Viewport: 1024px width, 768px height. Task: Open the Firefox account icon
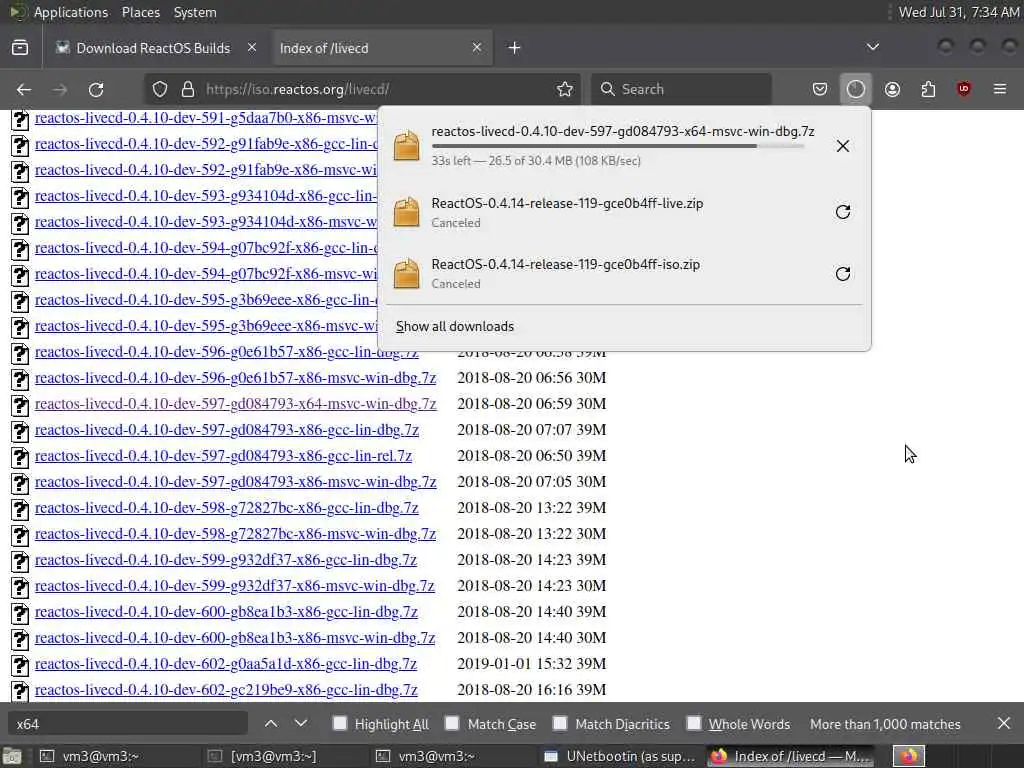[892, 89]
